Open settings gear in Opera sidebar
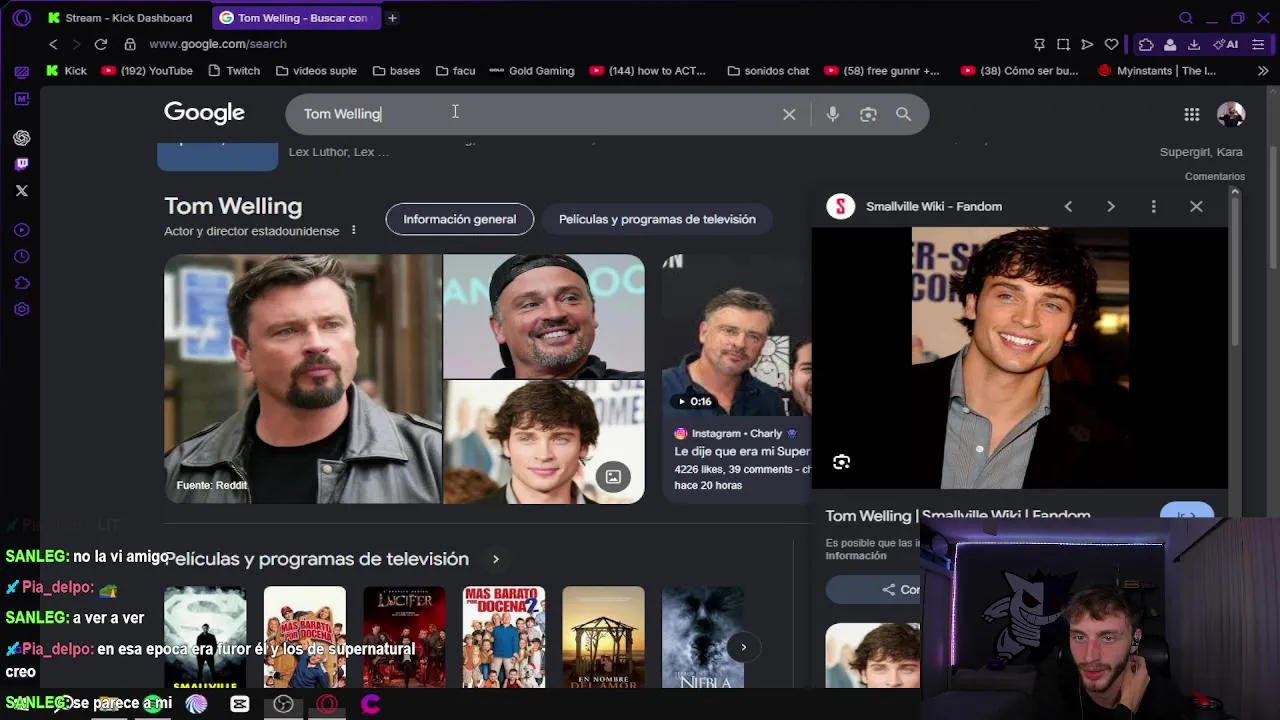The image size is (1280, 720). pyautogui.click(x=22, y=309)
